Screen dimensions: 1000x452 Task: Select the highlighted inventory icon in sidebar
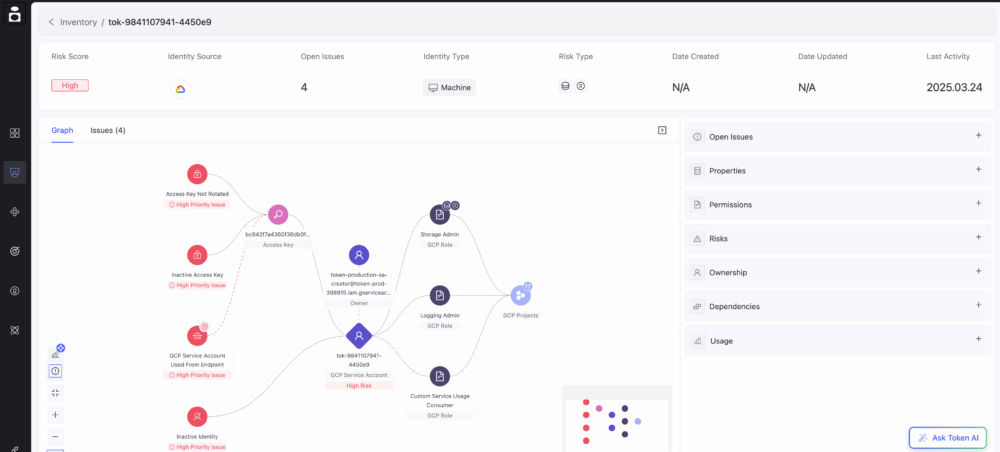pos(15,172)
